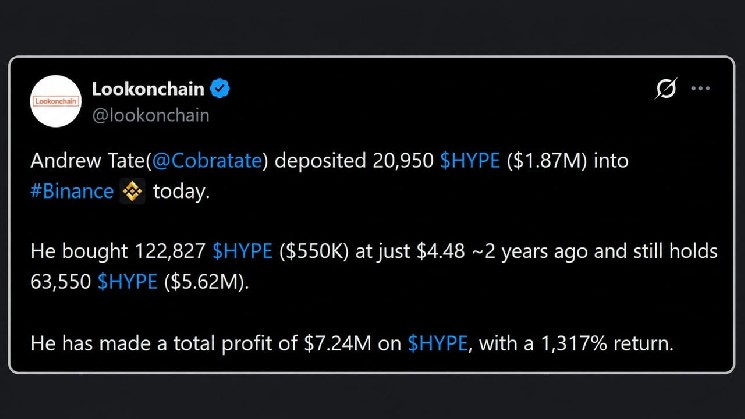The image size is (745, 419).
Task: Click $HYPE cashtag in total profit sentence
Action: [438, 343]
